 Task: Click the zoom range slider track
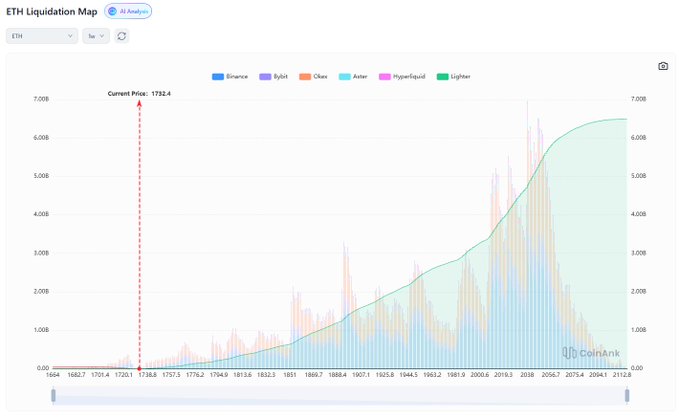[x=340, y=396]
